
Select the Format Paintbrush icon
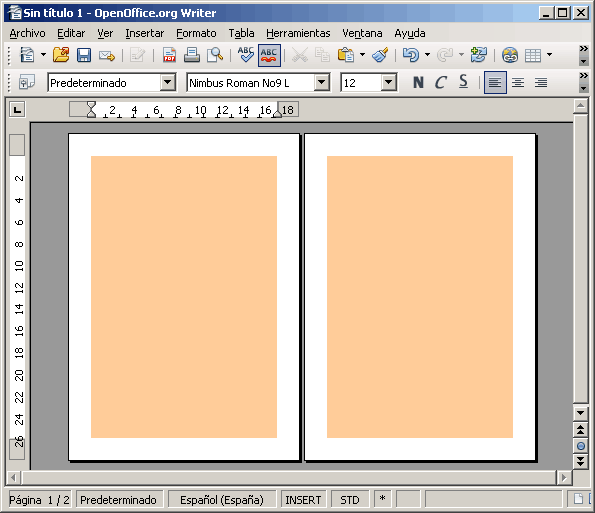click(380, 55)
